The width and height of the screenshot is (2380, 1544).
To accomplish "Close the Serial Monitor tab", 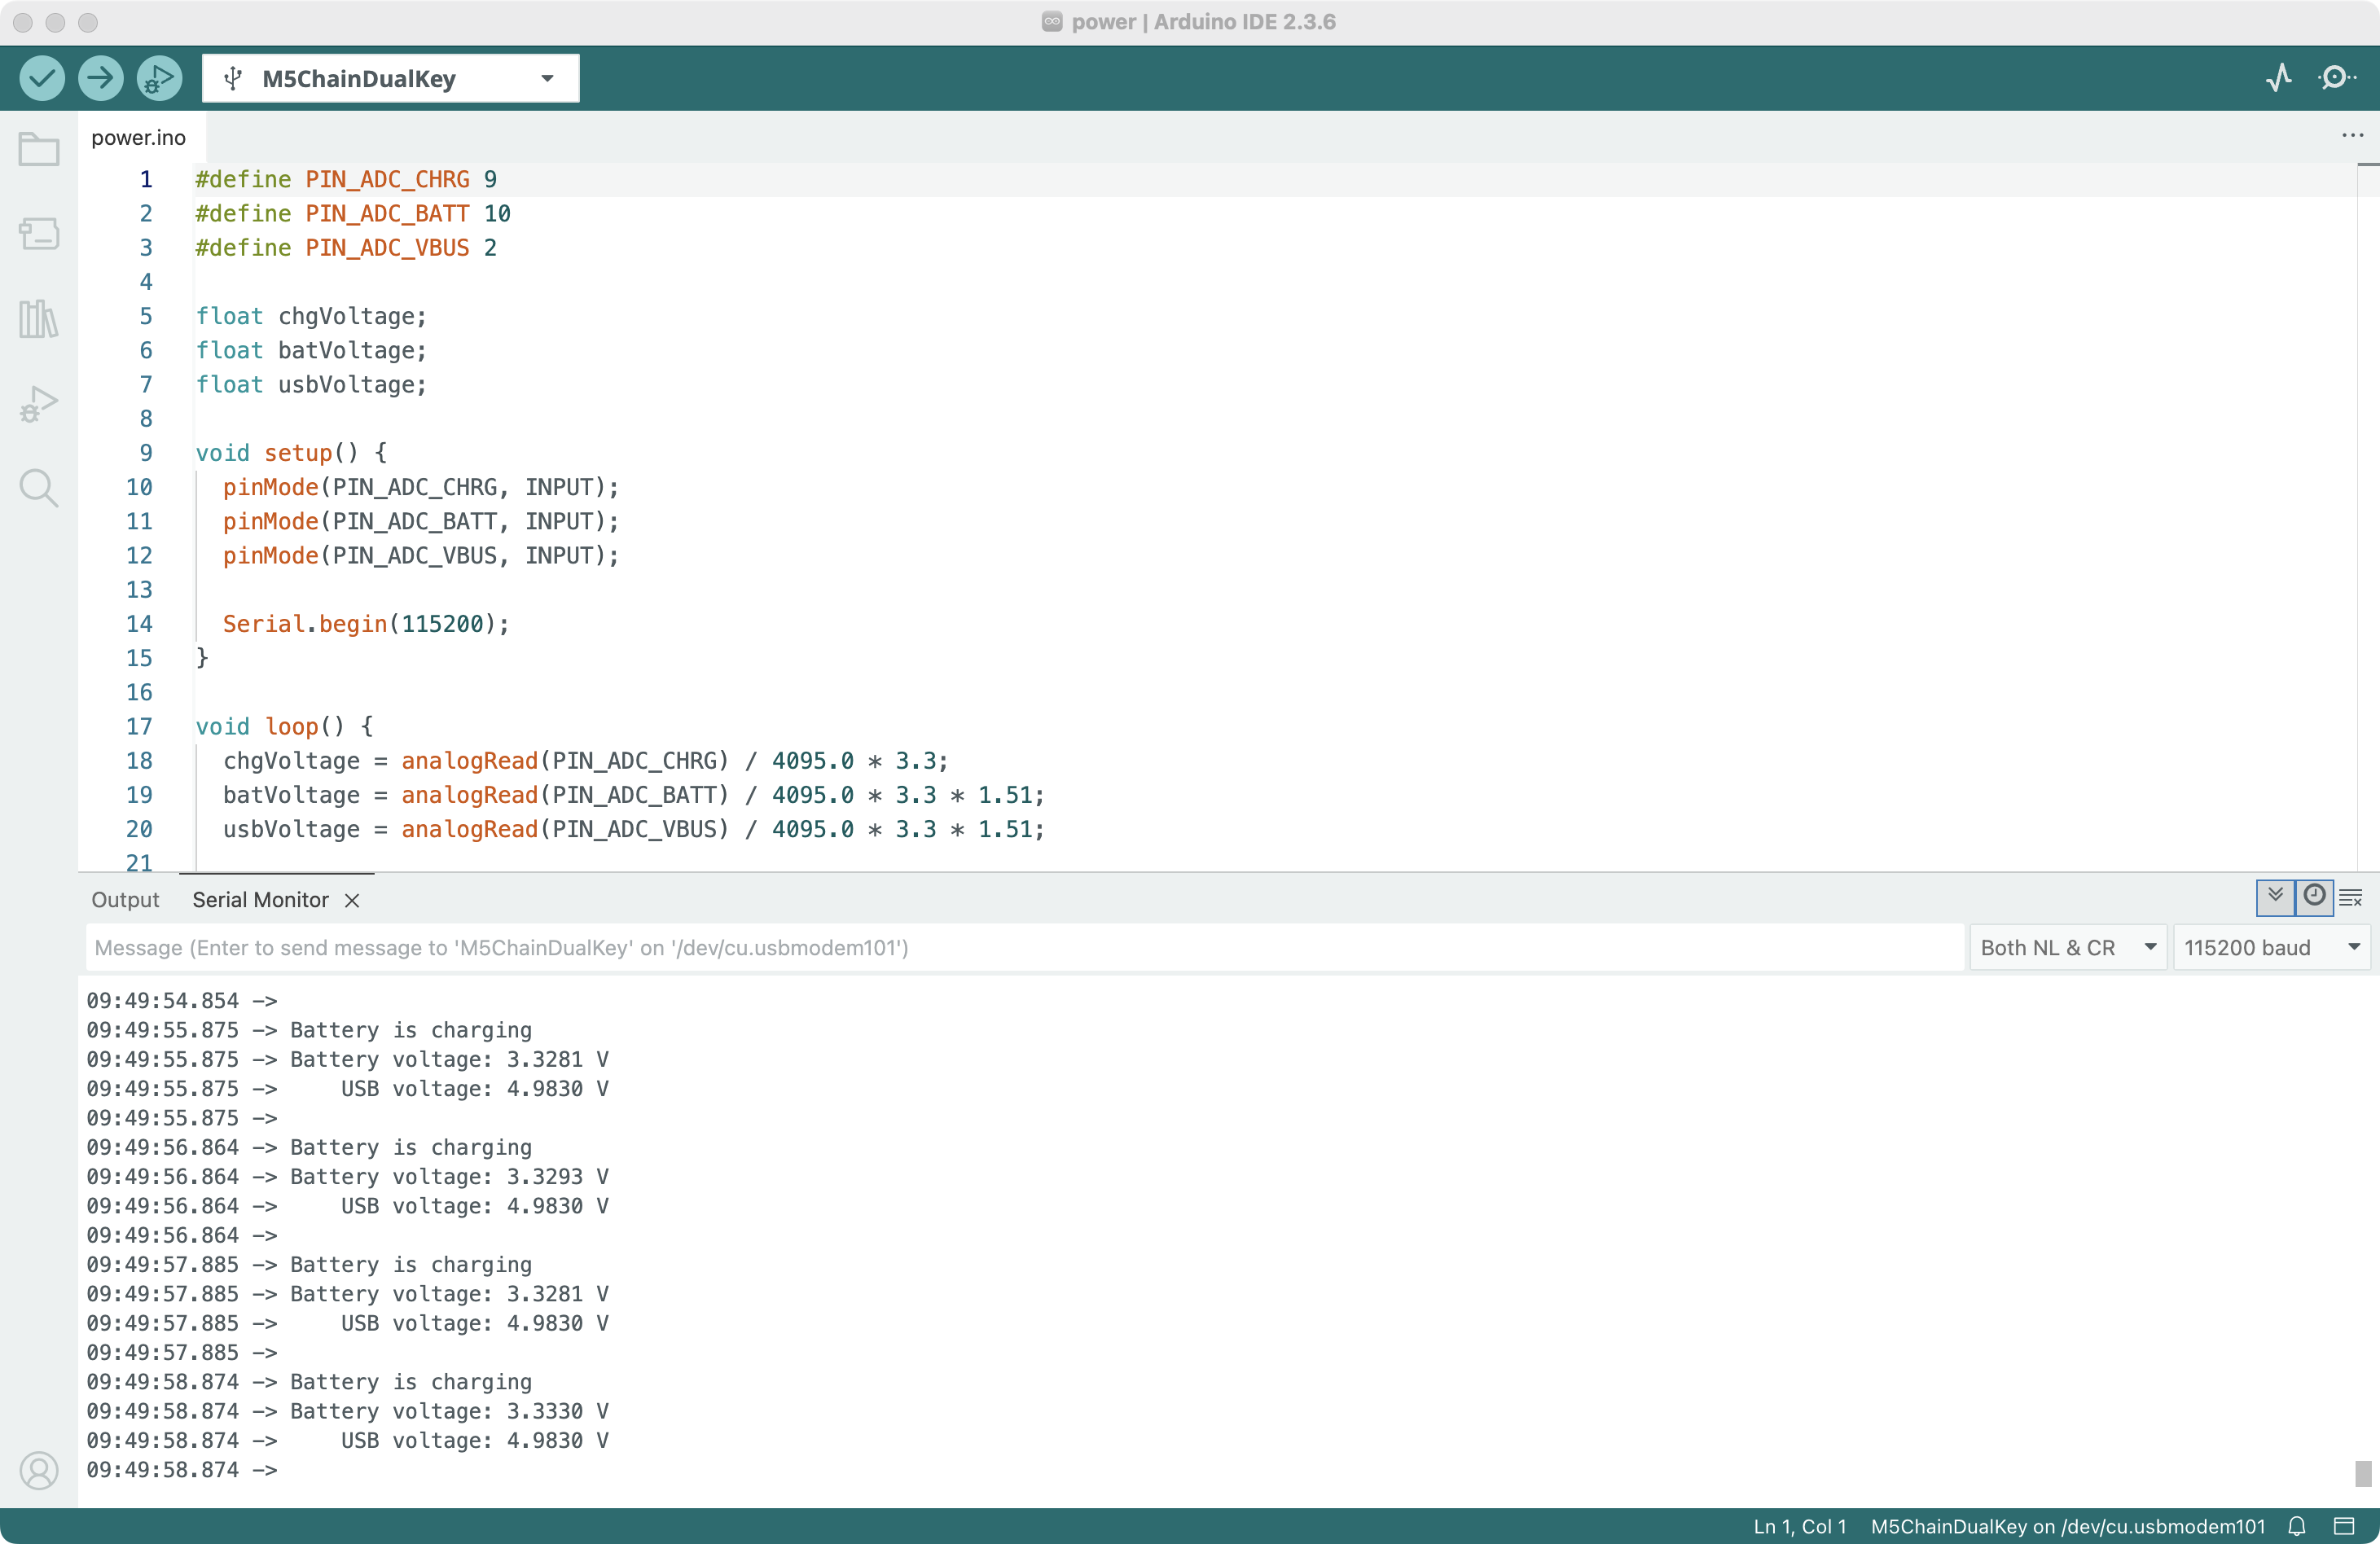I will pyautogui.click(x=352, y=900).
